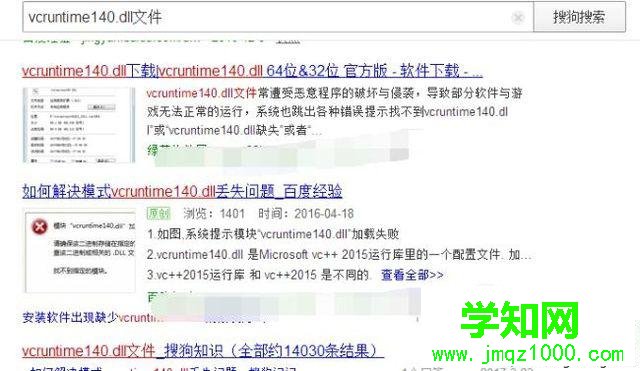Click 查看全部>> to expand the answer

click(x=412, y=275)
